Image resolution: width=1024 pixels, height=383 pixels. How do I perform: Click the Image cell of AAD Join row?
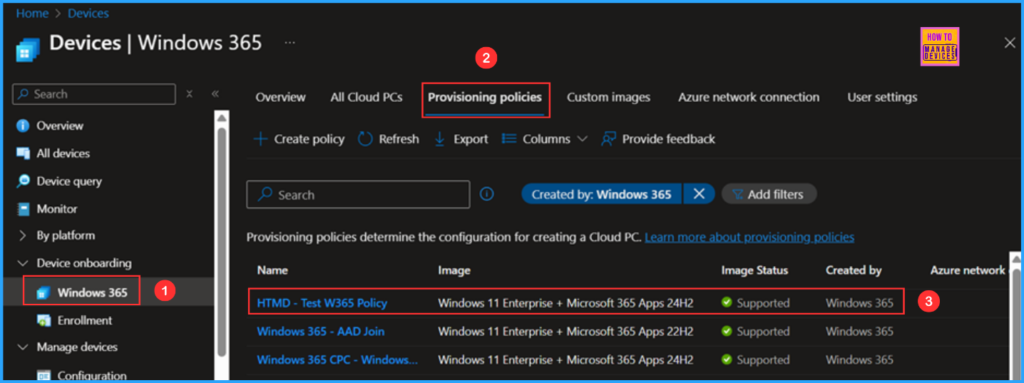pos(566,331)
